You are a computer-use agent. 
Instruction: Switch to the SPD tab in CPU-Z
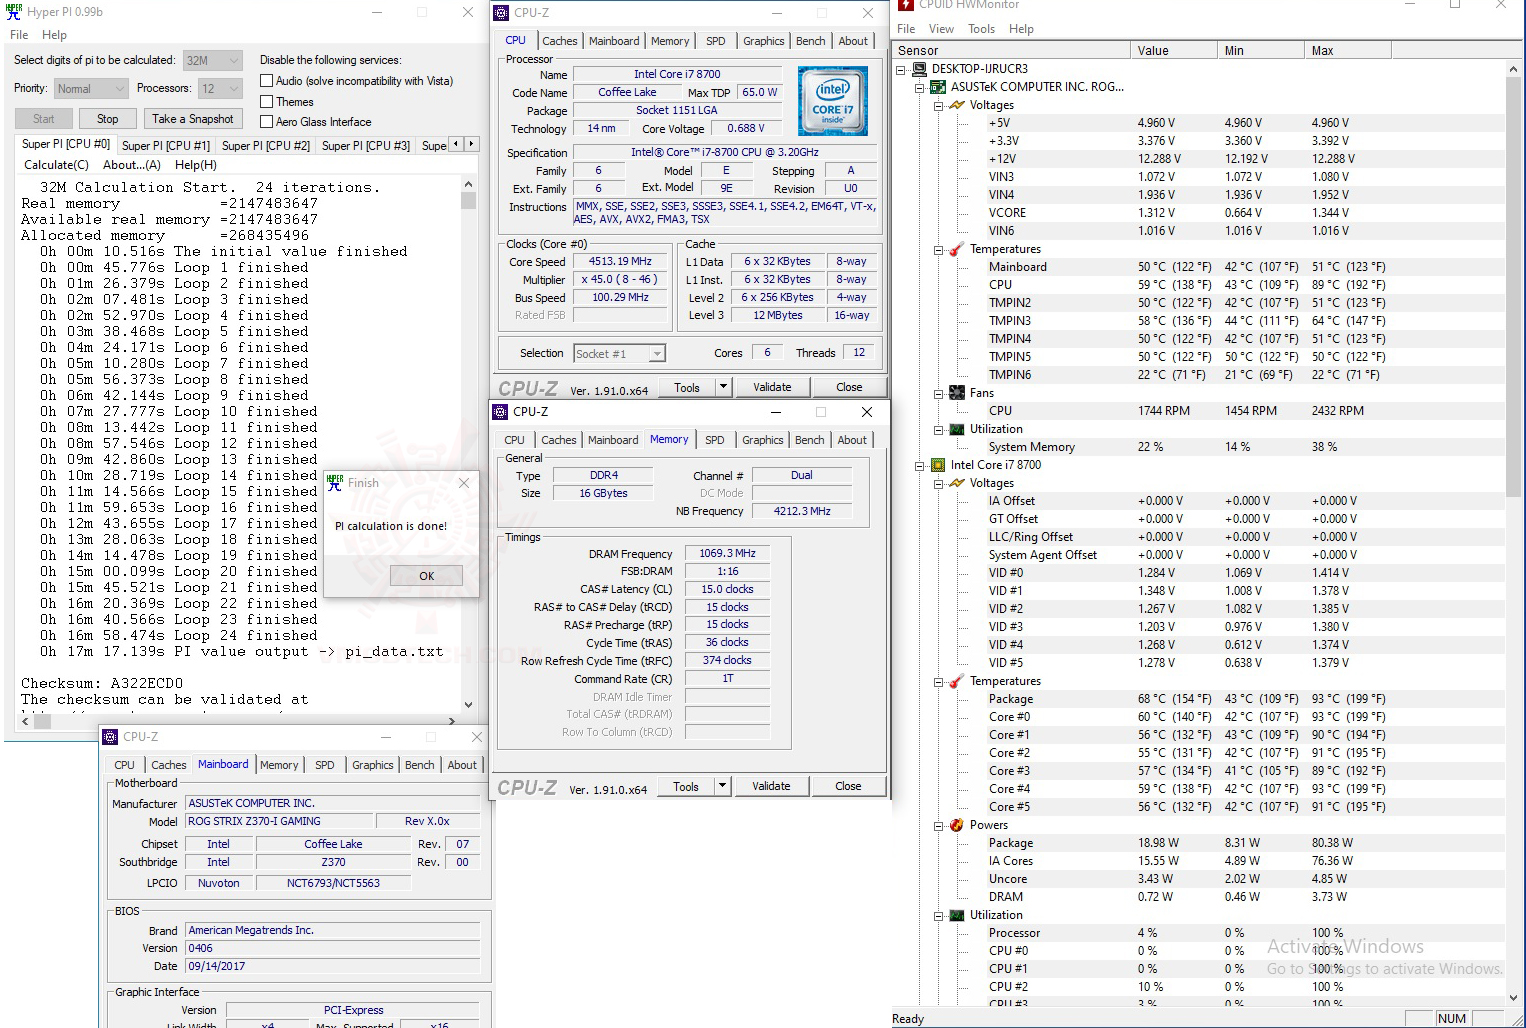tap(715, 41)
